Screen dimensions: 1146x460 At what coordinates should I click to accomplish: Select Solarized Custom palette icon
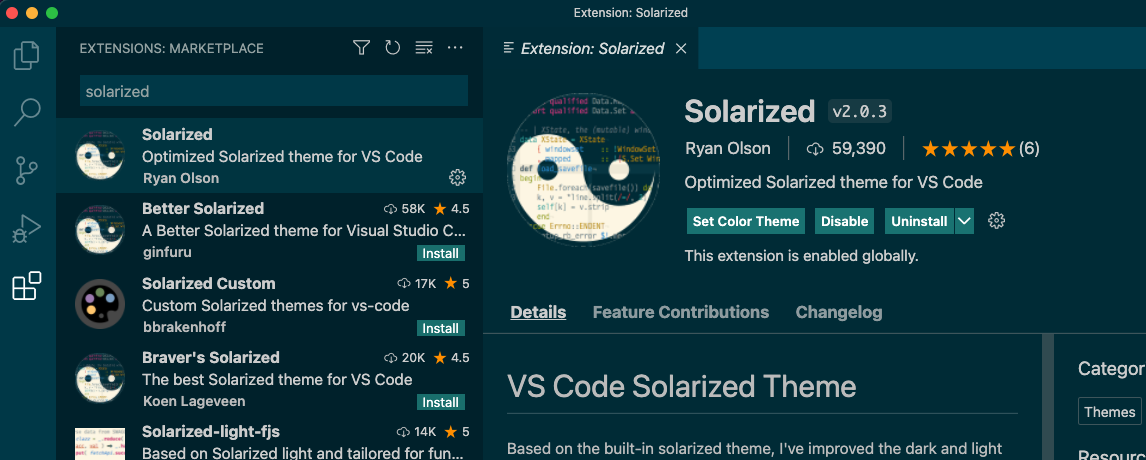[x=100, y=303]
